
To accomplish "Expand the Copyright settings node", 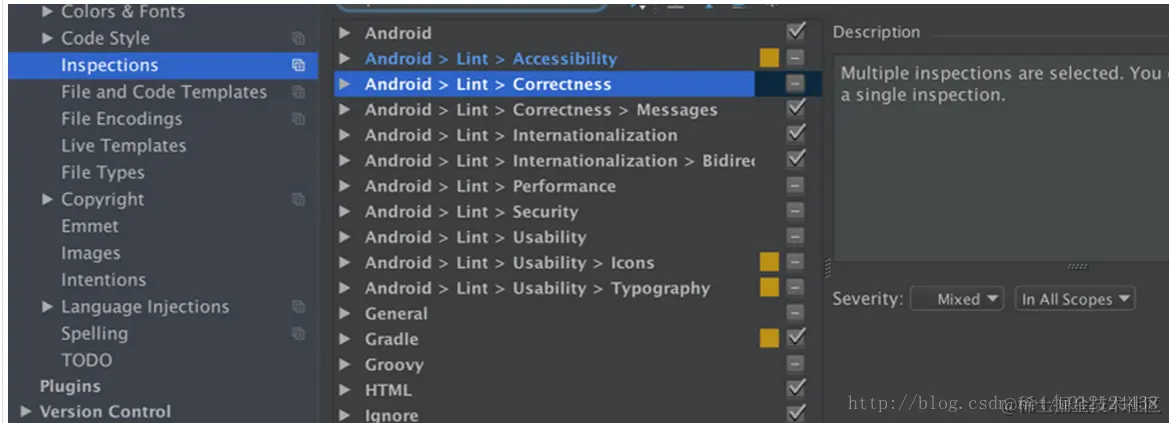I will tap(48, 199).
